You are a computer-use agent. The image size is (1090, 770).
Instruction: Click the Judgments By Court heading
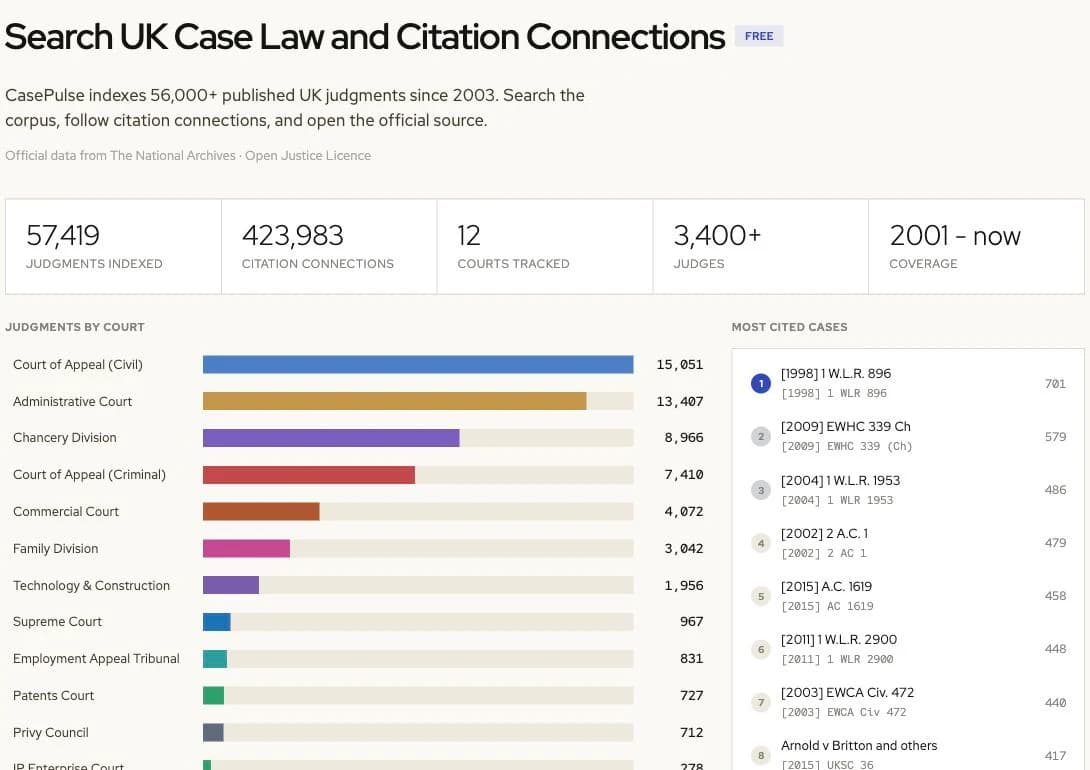(x=75, y=327)
